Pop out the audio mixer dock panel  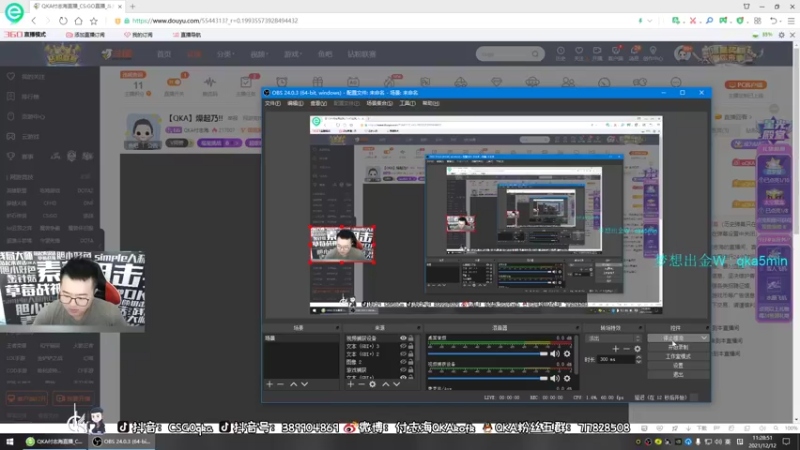click(577, 328)
